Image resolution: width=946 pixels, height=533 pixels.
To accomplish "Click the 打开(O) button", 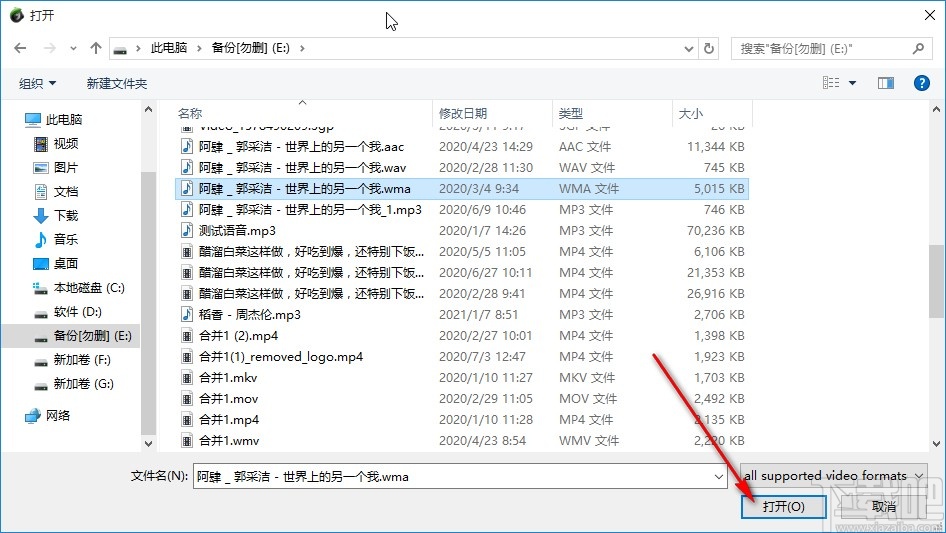I will [783, 506].
